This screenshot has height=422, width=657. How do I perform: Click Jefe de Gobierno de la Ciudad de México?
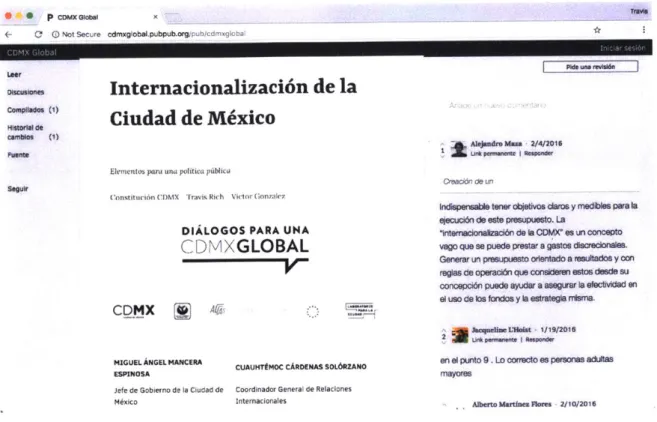coord(168,396)
